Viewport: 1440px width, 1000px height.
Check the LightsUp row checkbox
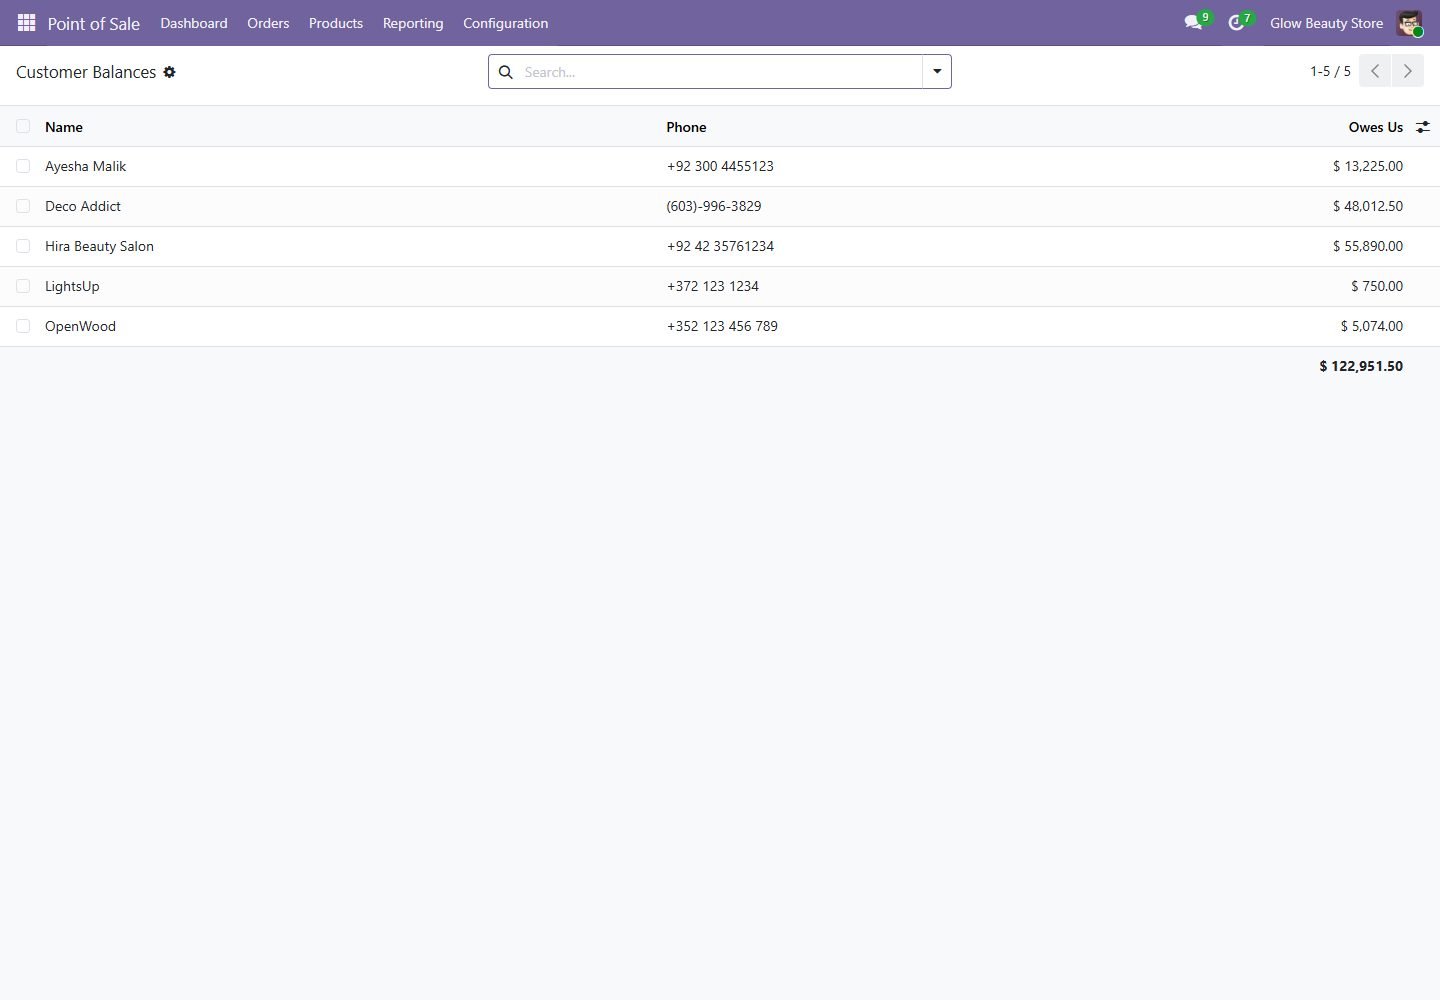click(x=23, y=286)
